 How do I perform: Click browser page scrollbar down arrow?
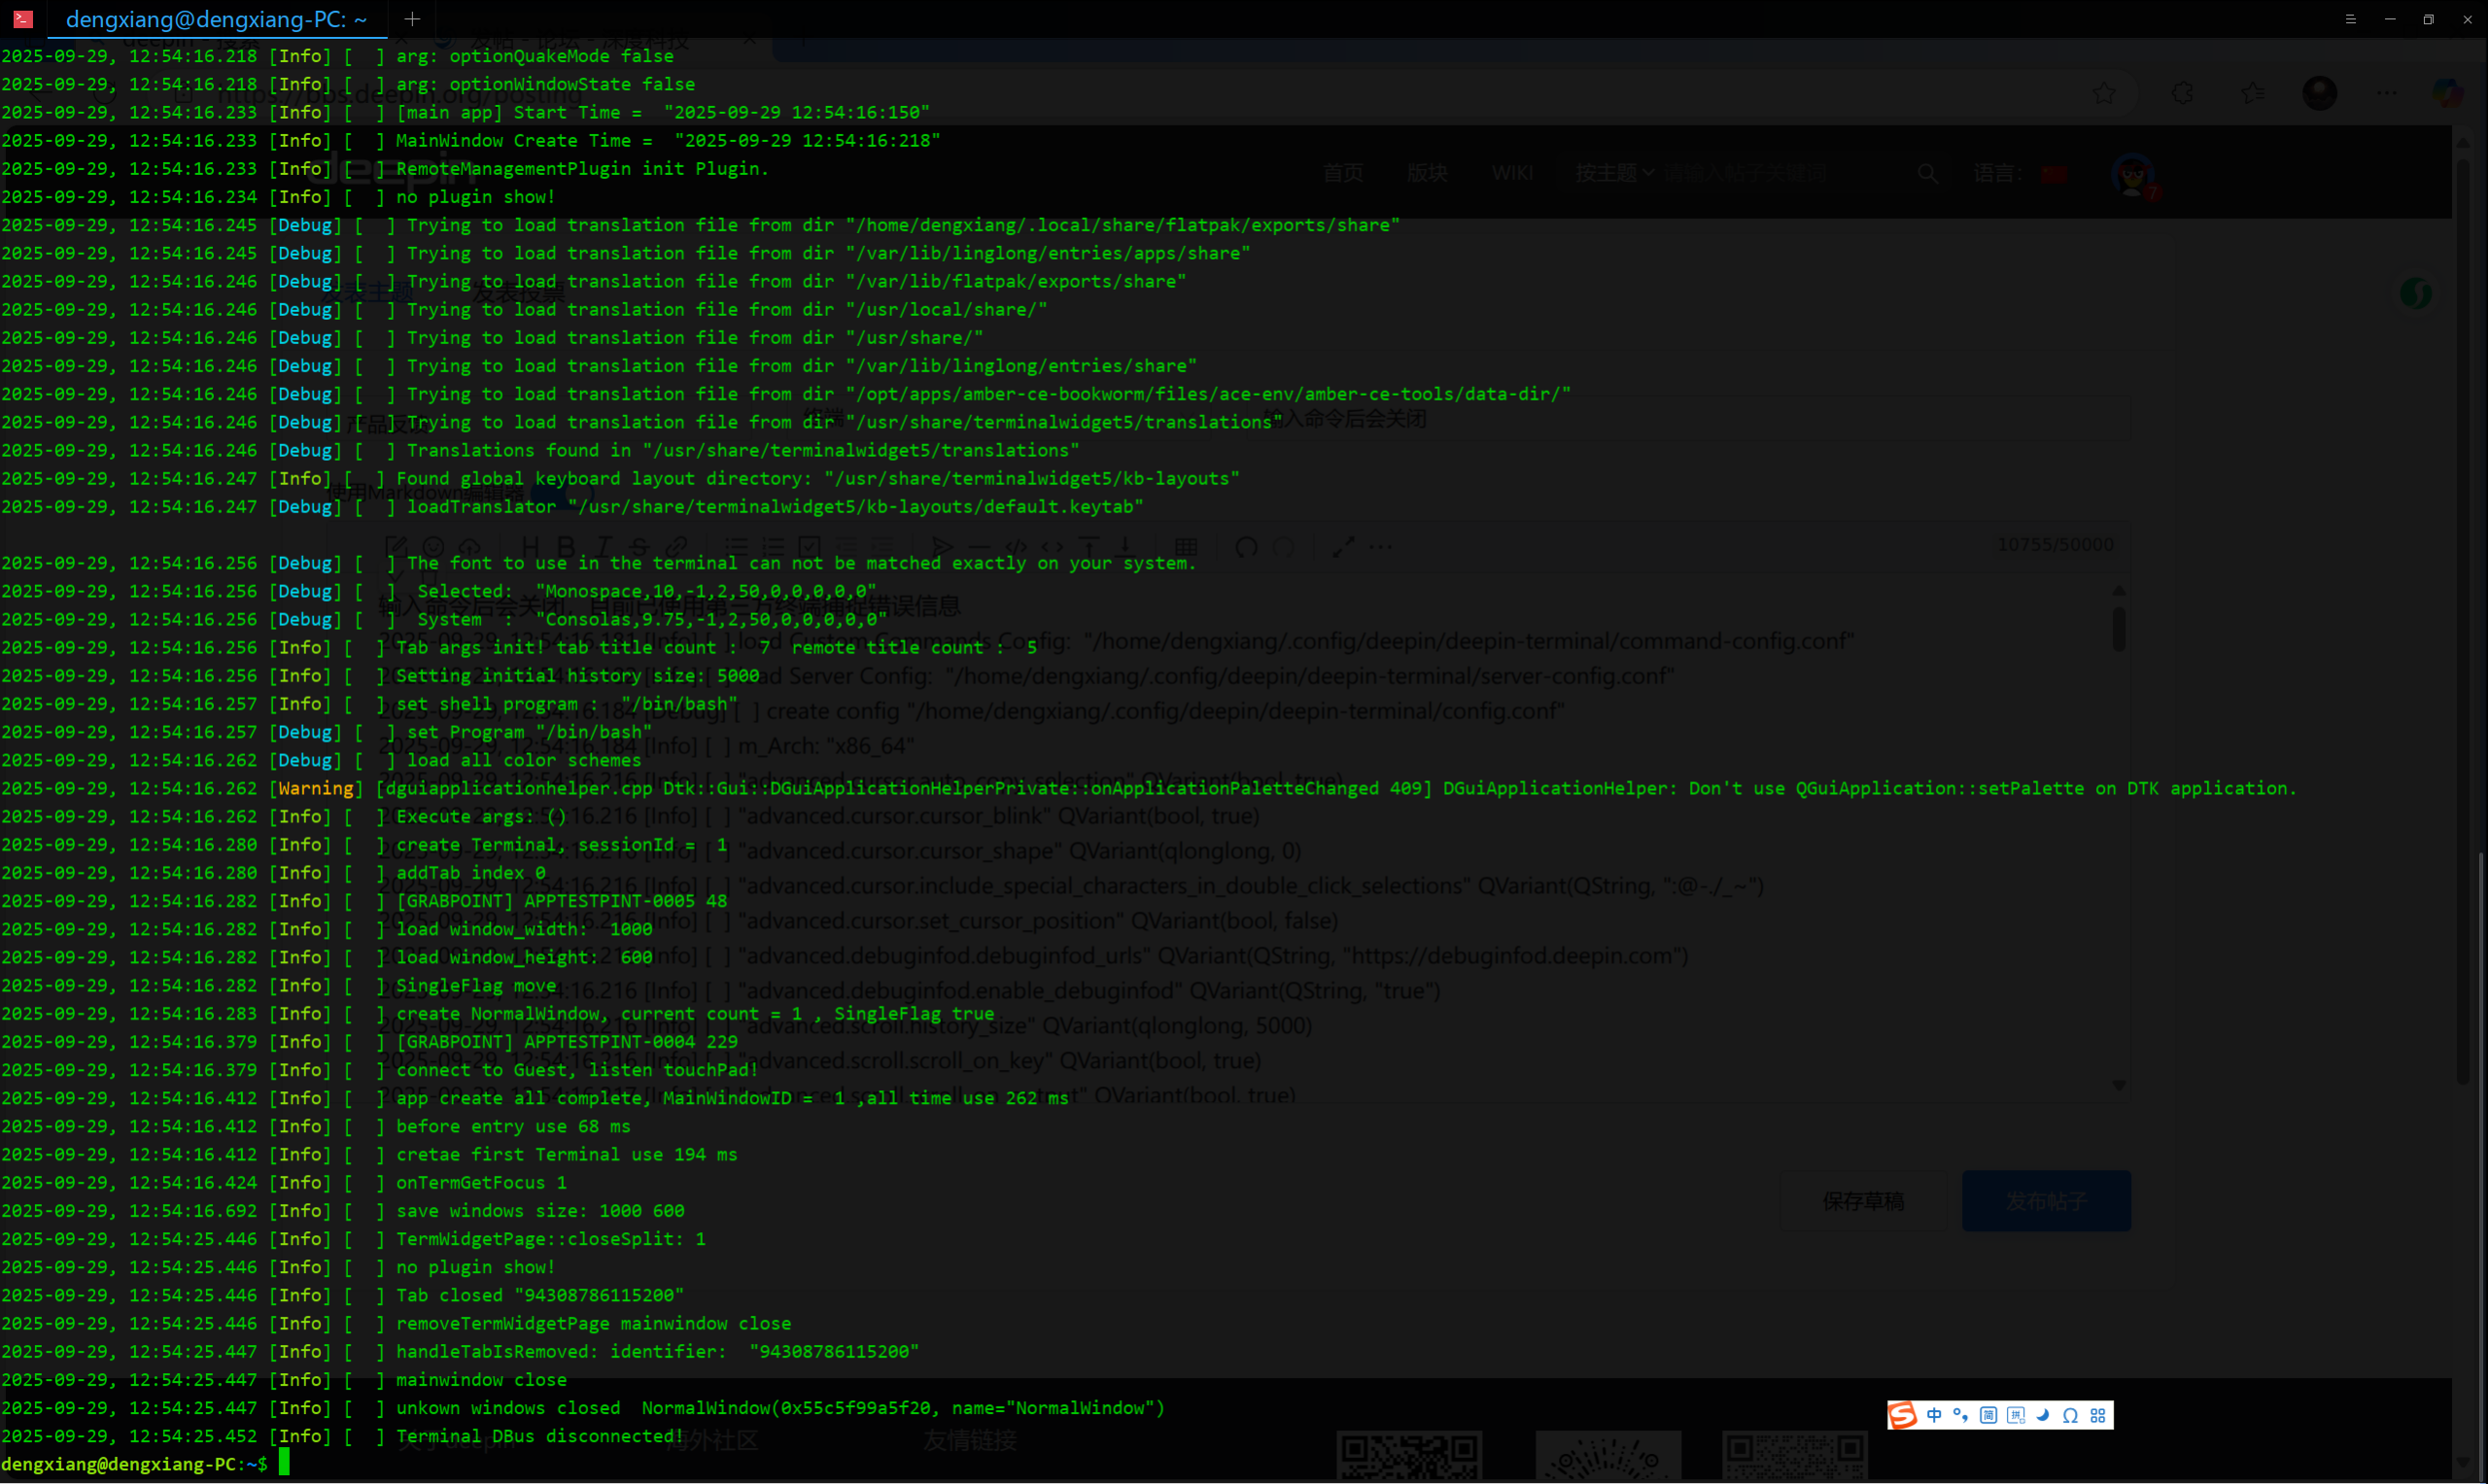[x=2463, y=1462]
